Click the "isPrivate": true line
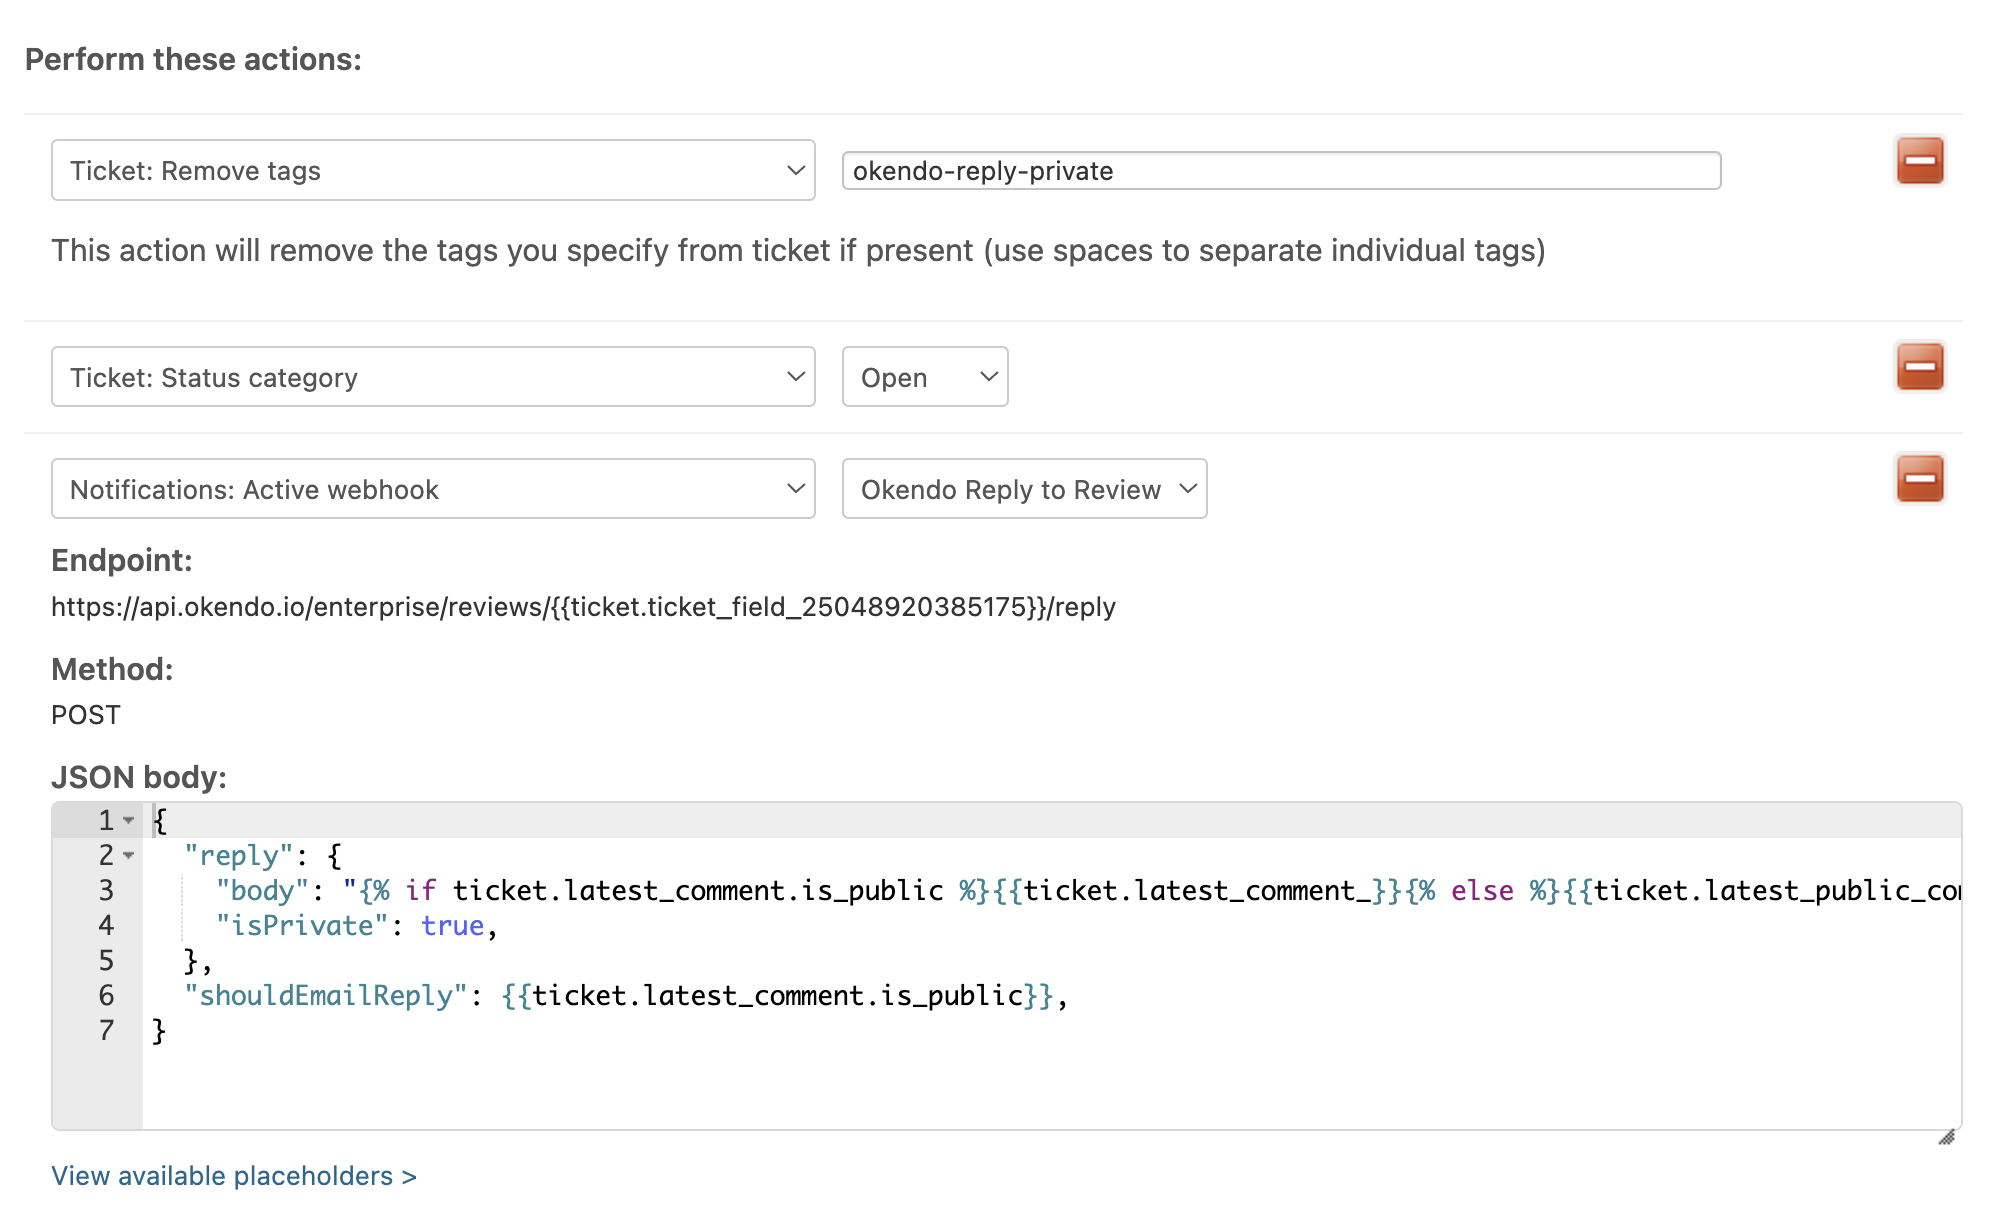 click(357, 926)
